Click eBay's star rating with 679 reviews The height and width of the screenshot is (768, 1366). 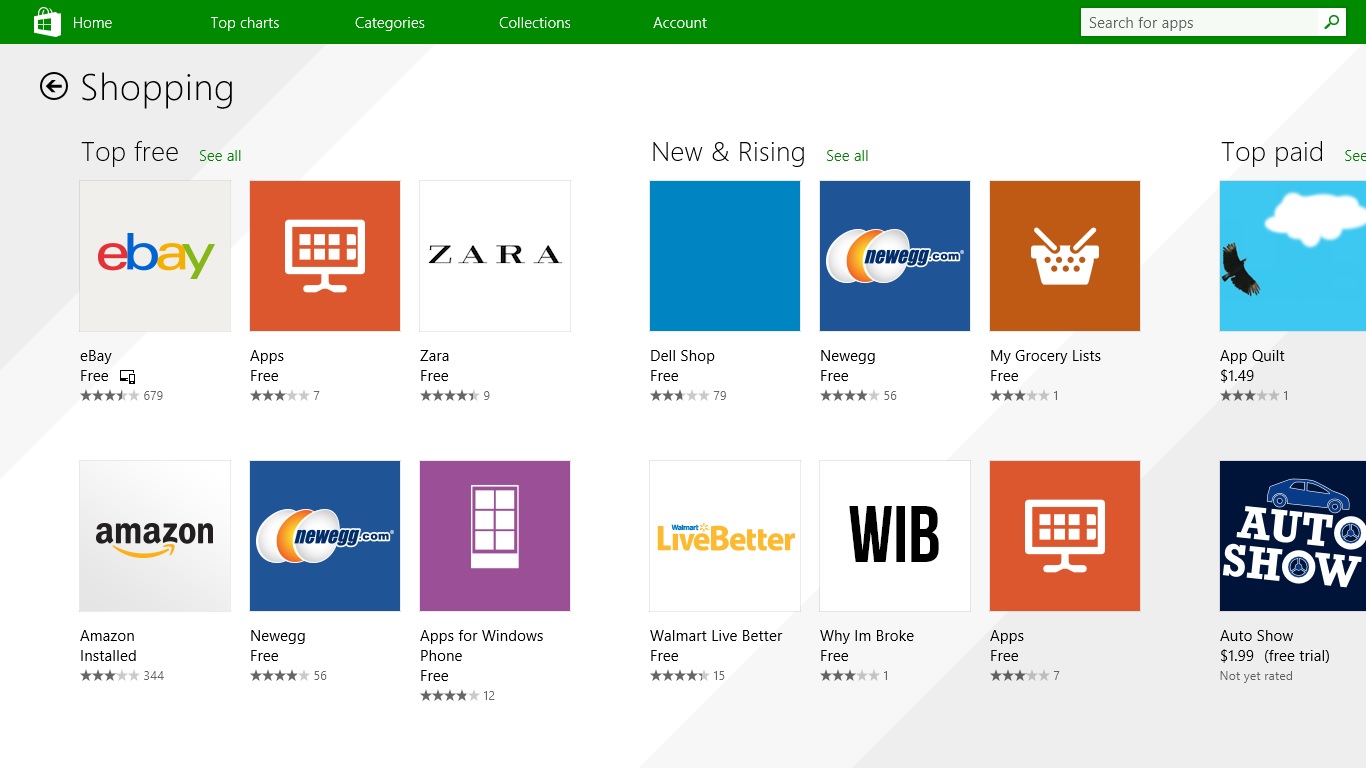pos(121,396)
